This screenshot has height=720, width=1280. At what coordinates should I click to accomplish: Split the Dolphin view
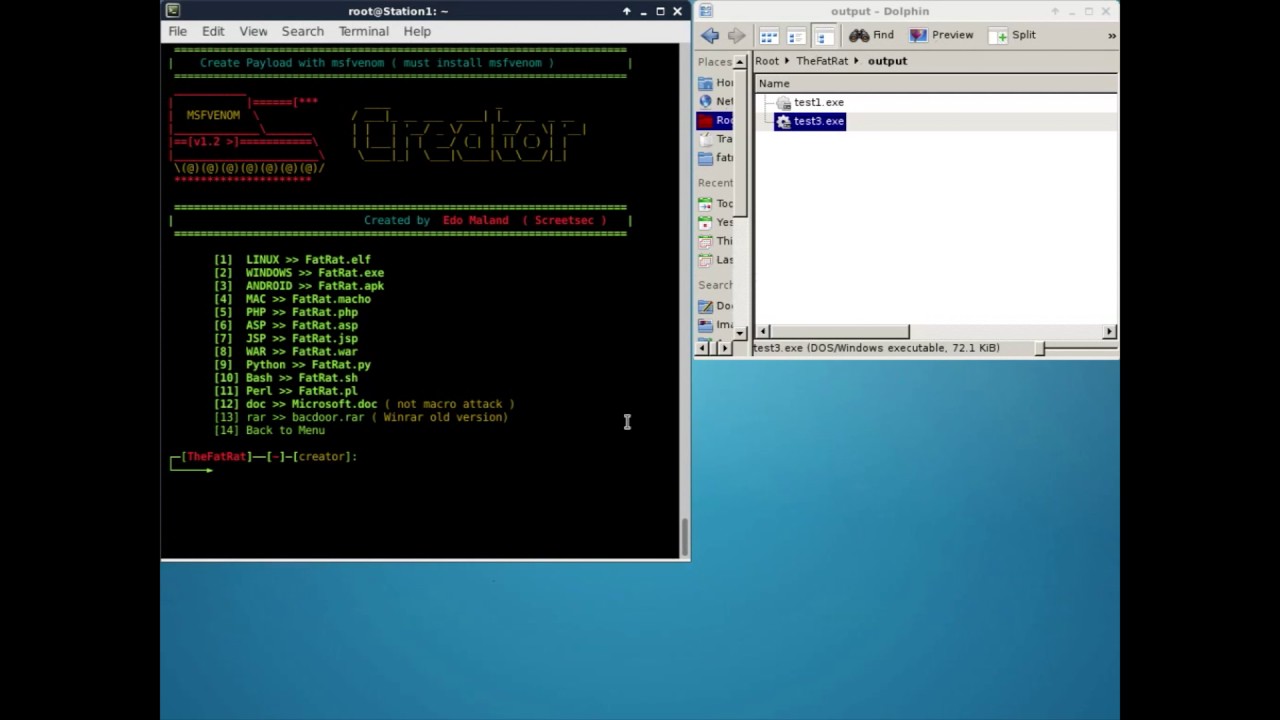click(x=1013, y=35)
